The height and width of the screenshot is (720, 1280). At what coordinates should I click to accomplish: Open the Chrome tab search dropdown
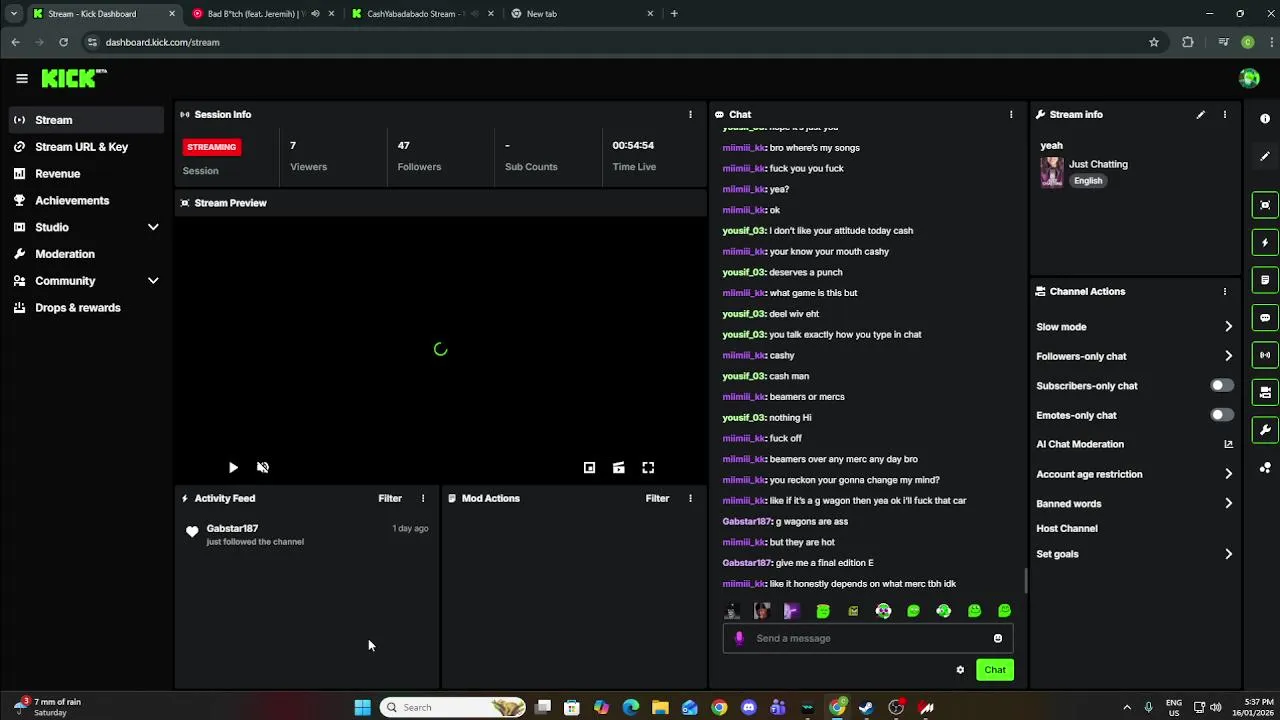pyautogui.click(x=13, y=13)
